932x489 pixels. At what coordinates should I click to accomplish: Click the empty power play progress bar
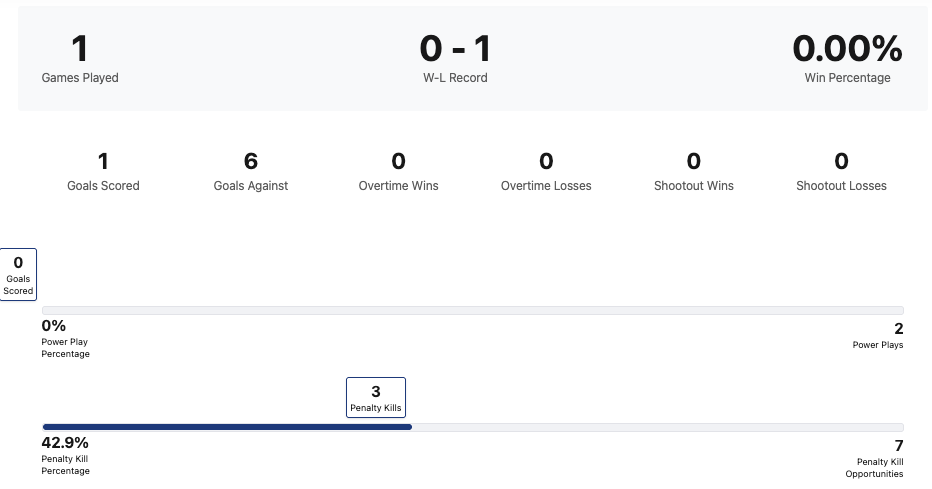coord(472,310)
